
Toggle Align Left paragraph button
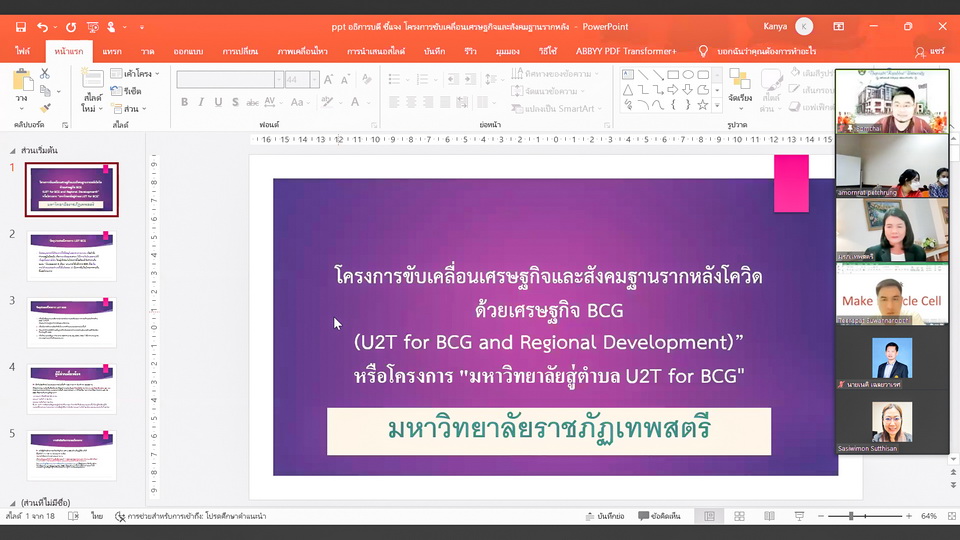(394, 102)
